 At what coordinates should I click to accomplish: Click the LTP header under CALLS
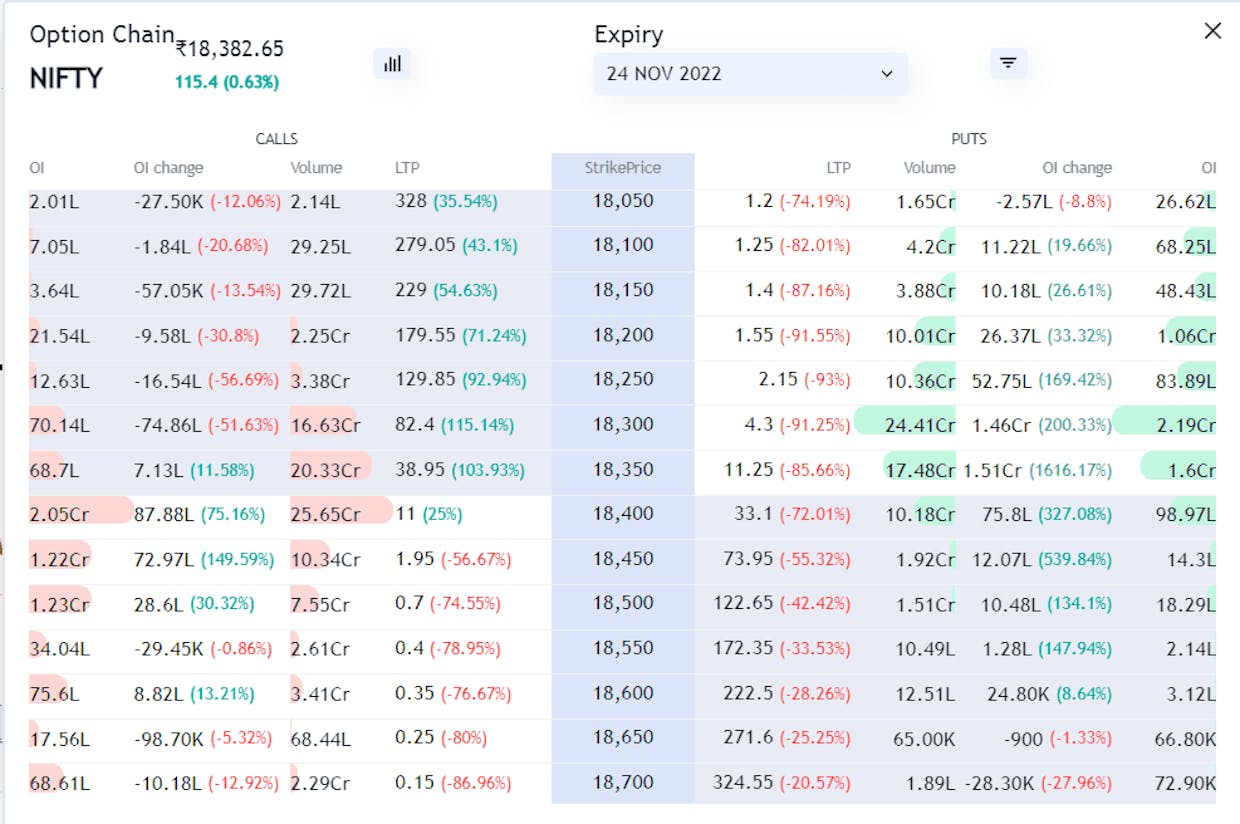coord(407,168)
